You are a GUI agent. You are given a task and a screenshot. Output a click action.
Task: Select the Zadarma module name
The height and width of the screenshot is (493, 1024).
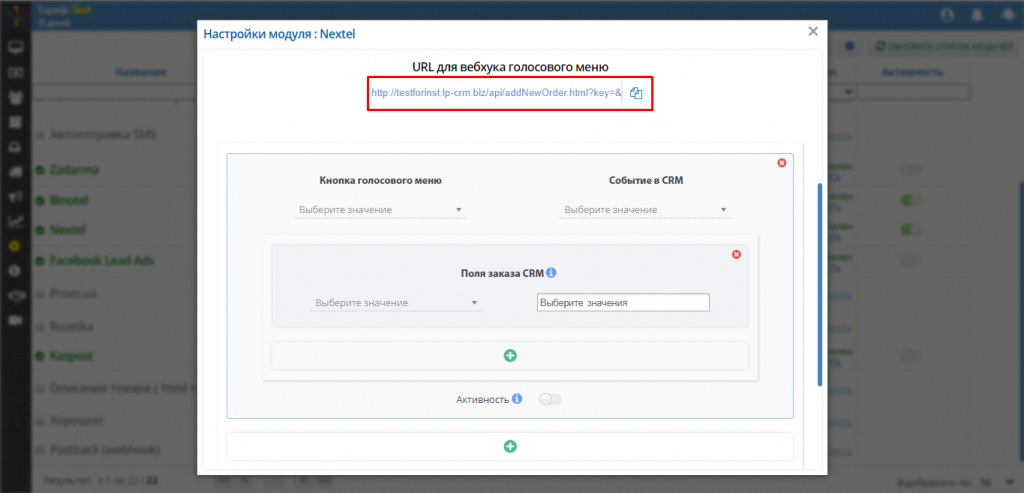coord(74,170)
